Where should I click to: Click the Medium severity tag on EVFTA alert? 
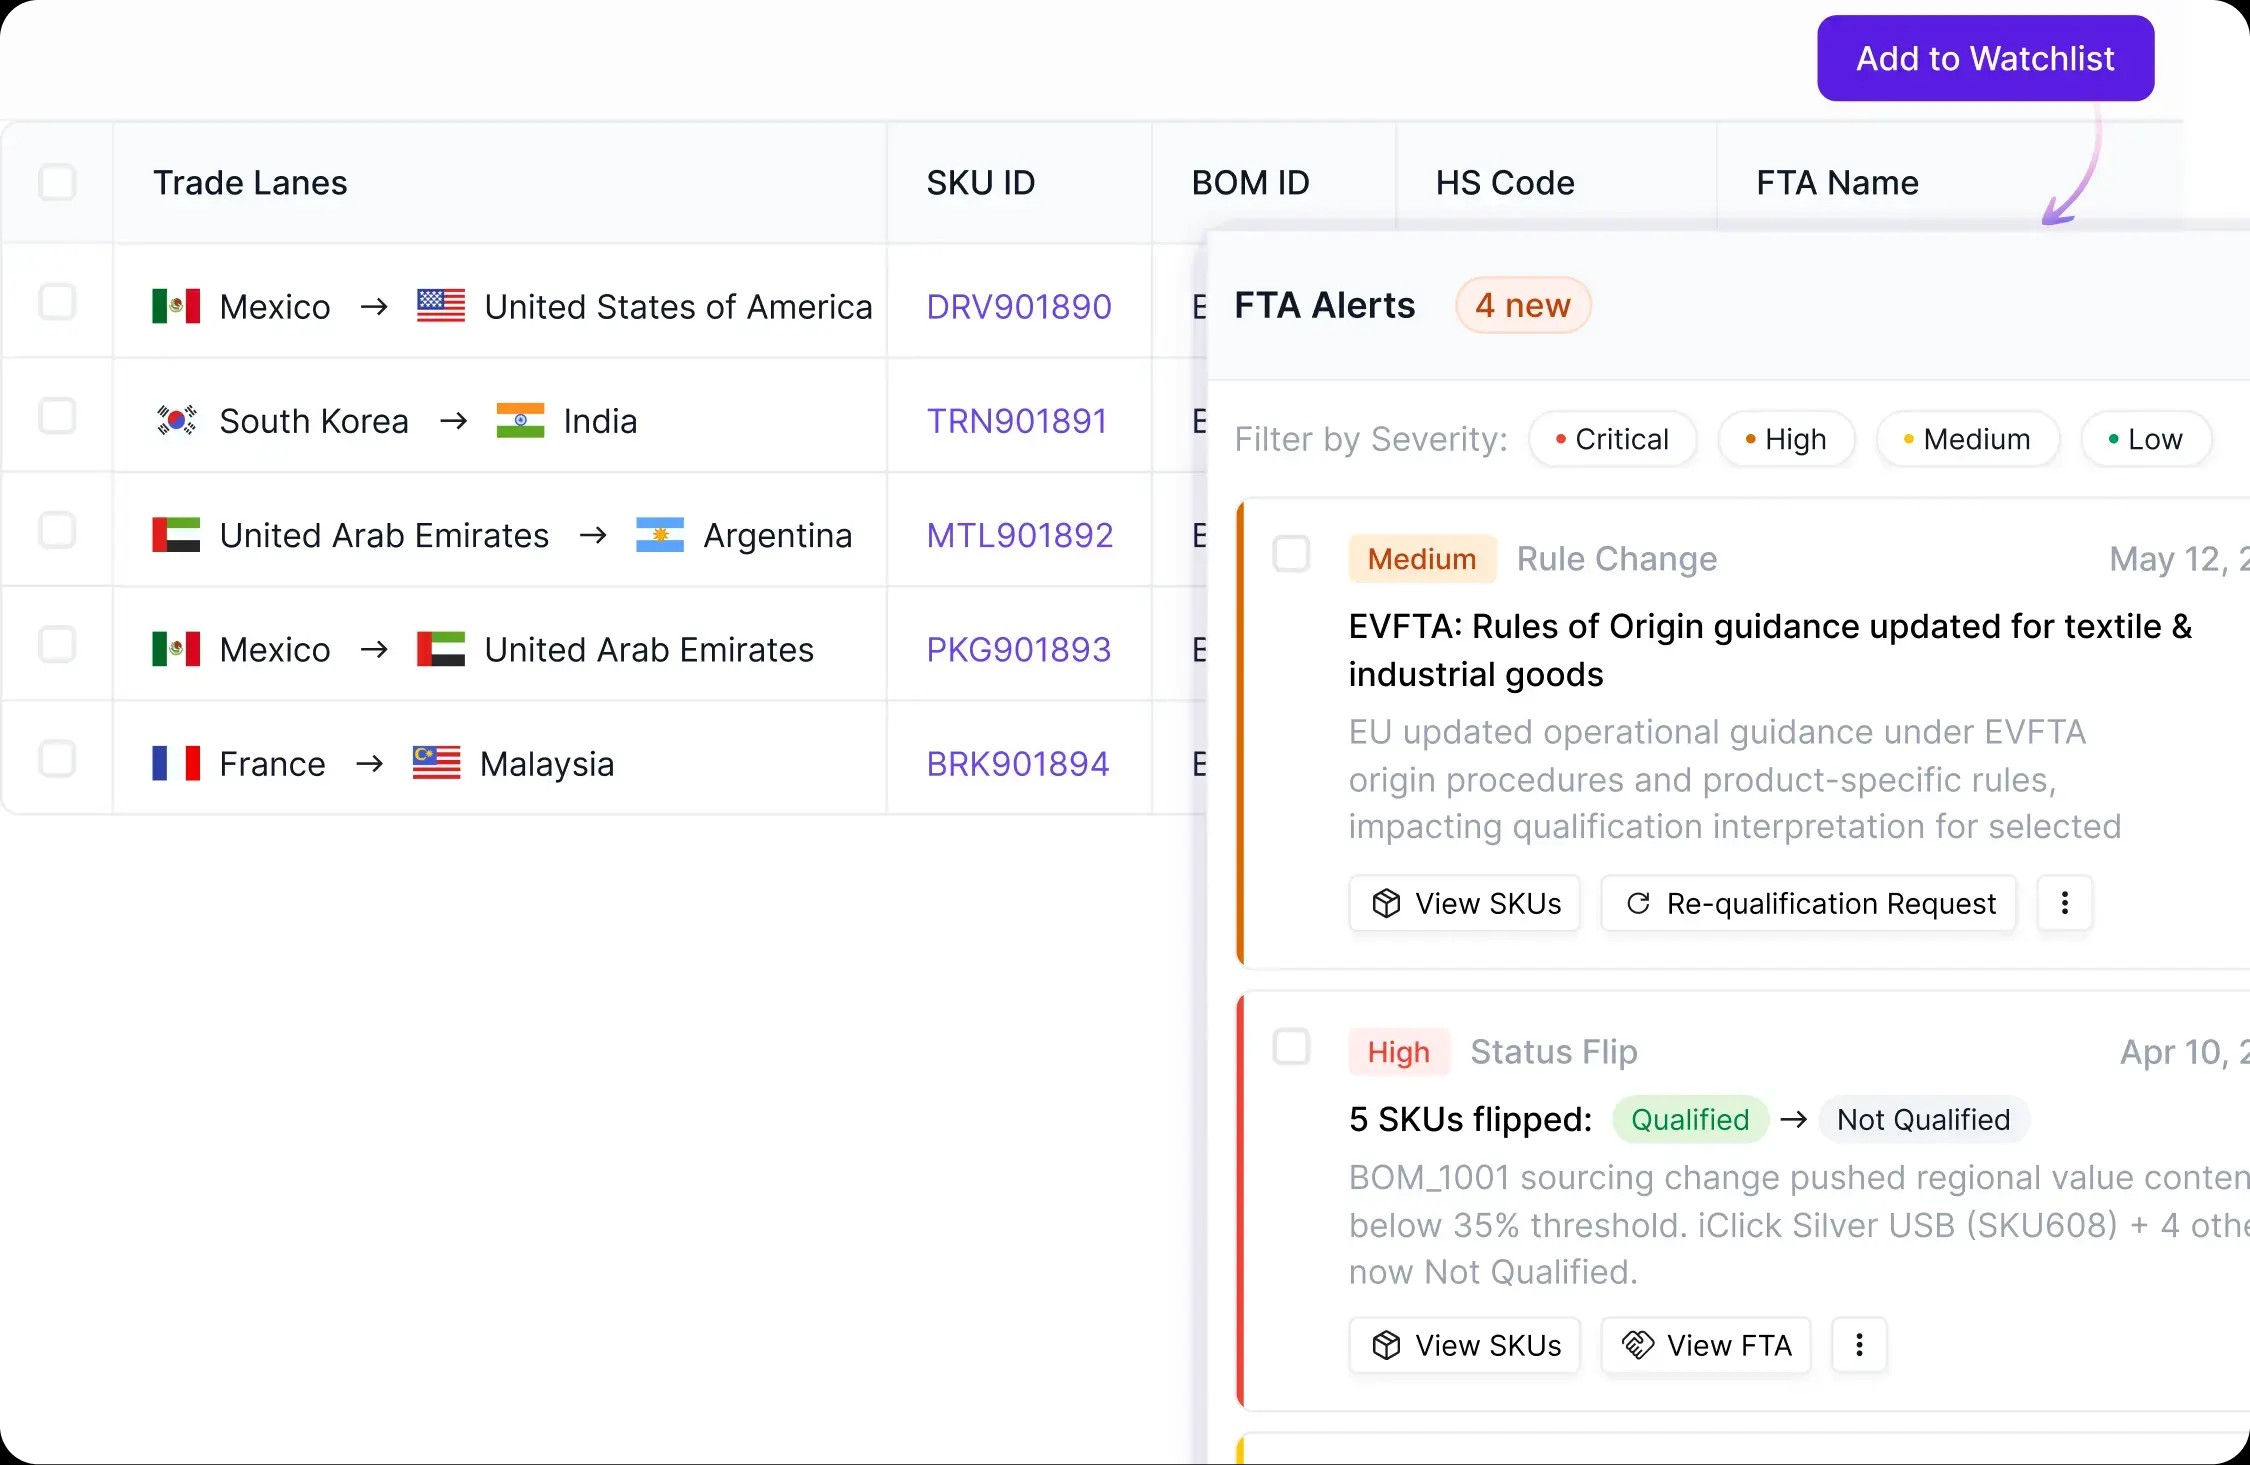point(1422,559)
